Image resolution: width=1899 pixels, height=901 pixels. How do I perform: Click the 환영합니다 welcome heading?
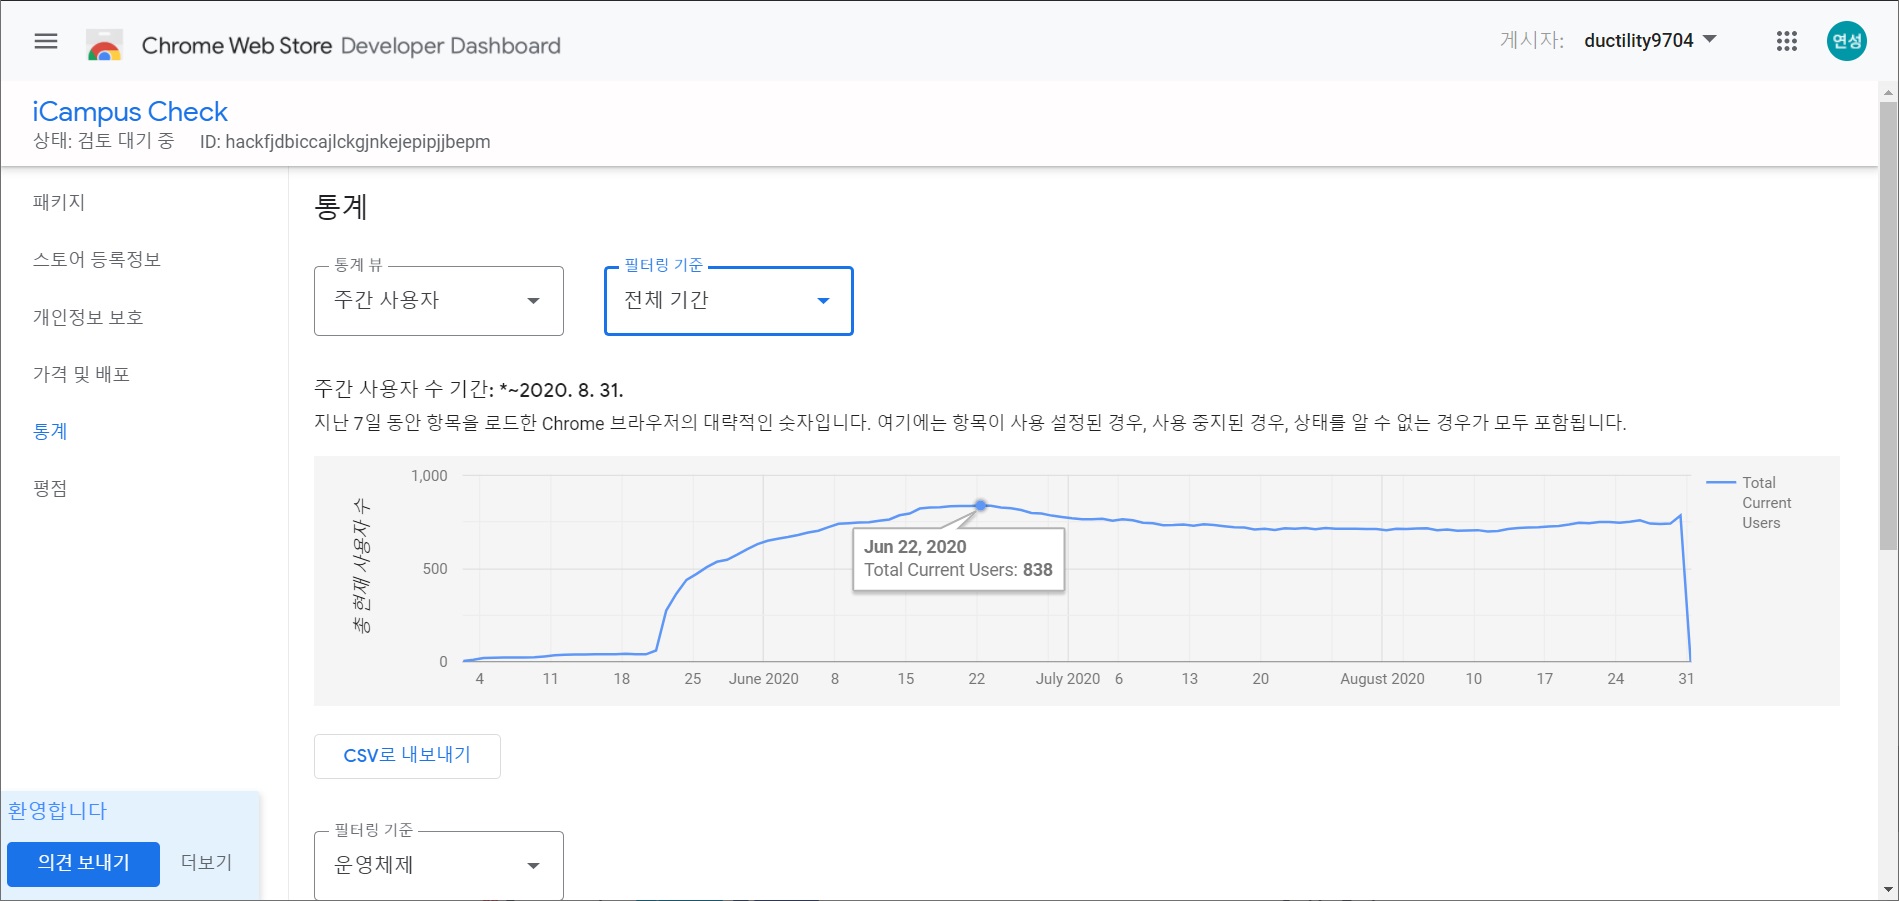point(57,811)
